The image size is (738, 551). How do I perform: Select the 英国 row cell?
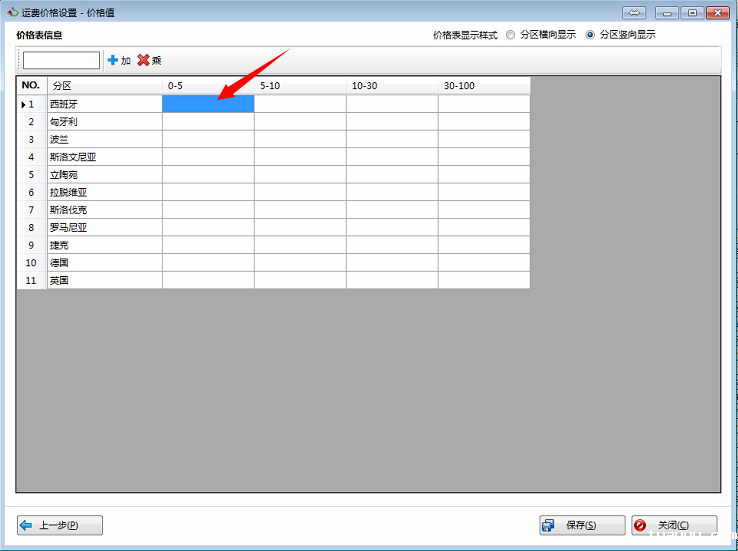104,280
